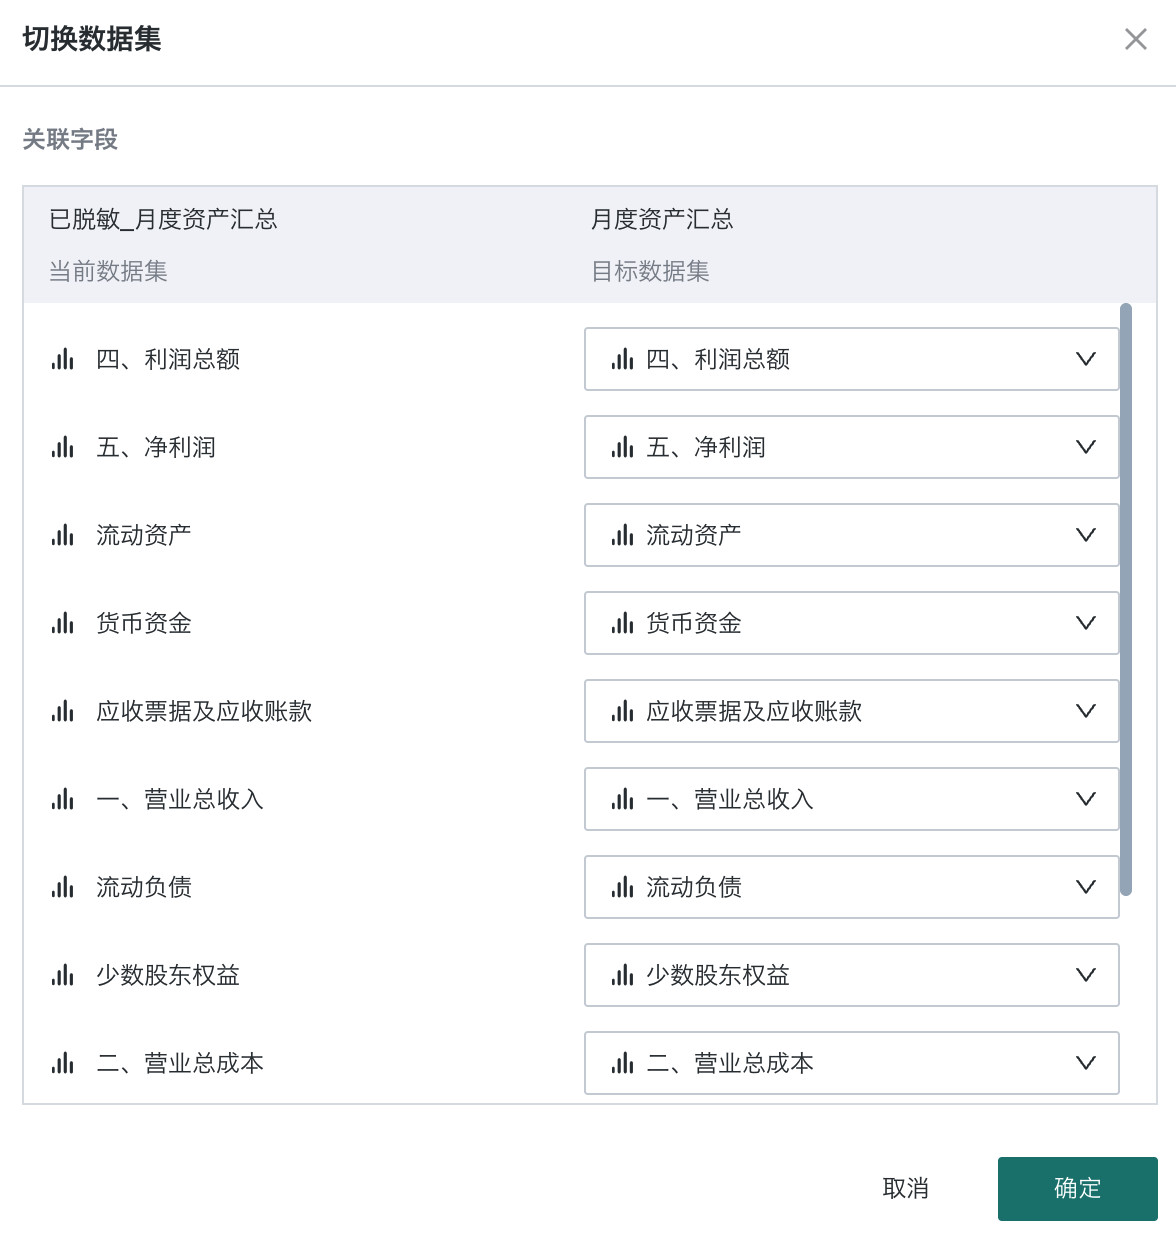Expand the chevron of the 流动负债 dropdown
This screenshot has height=1236, width=1176.
pyautogui.click(x=1086, y=887)
